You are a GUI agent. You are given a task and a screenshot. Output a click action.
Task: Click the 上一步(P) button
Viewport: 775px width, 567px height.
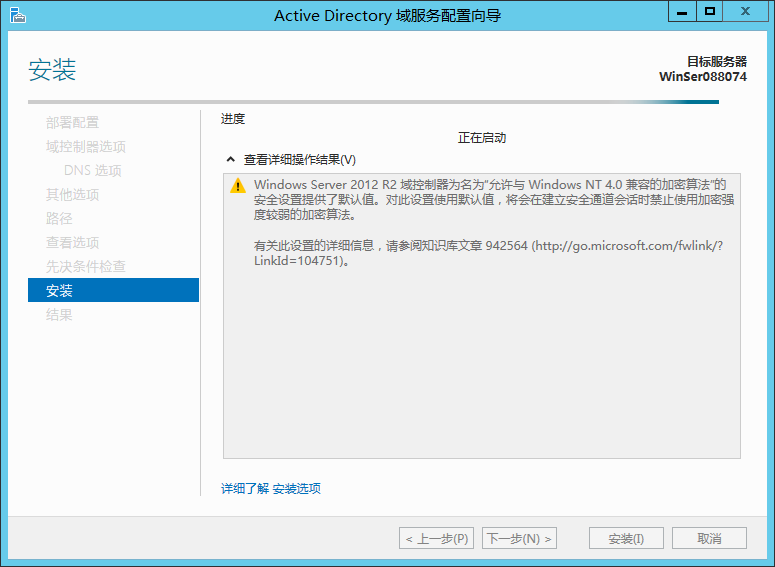(x=436, y=538)
